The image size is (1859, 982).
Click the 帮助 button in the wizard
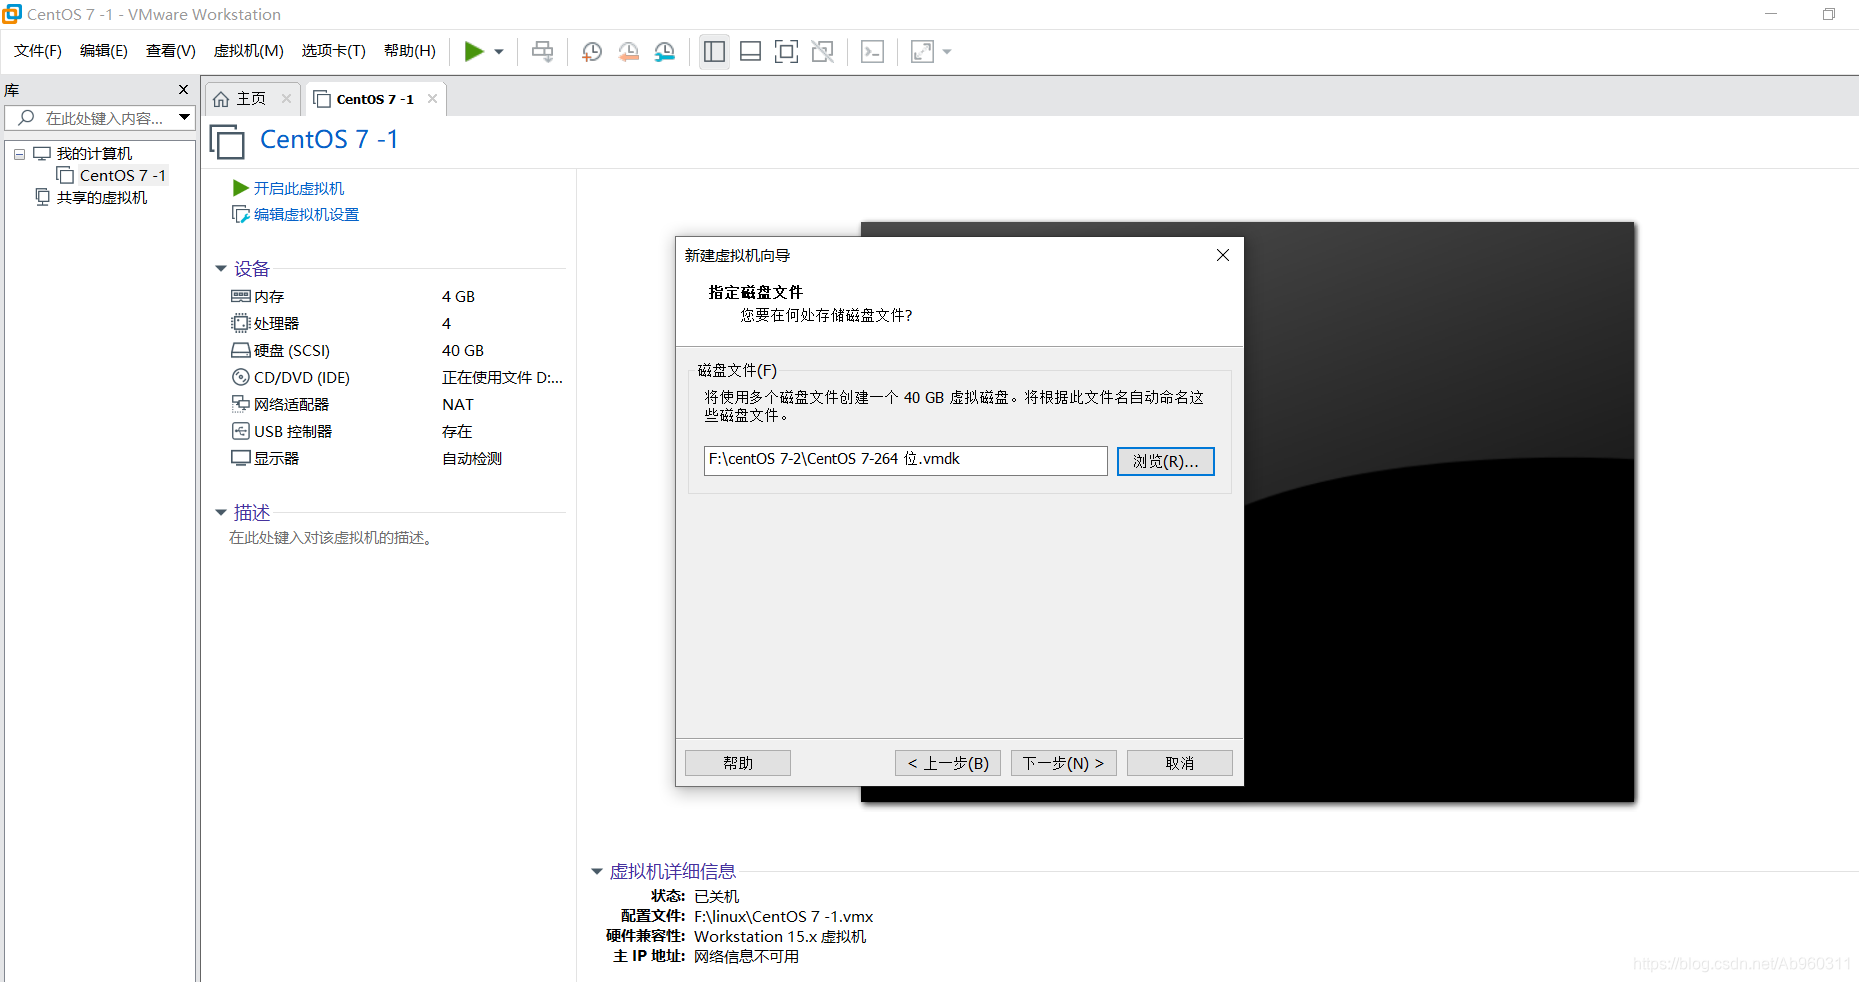point(737,763)
